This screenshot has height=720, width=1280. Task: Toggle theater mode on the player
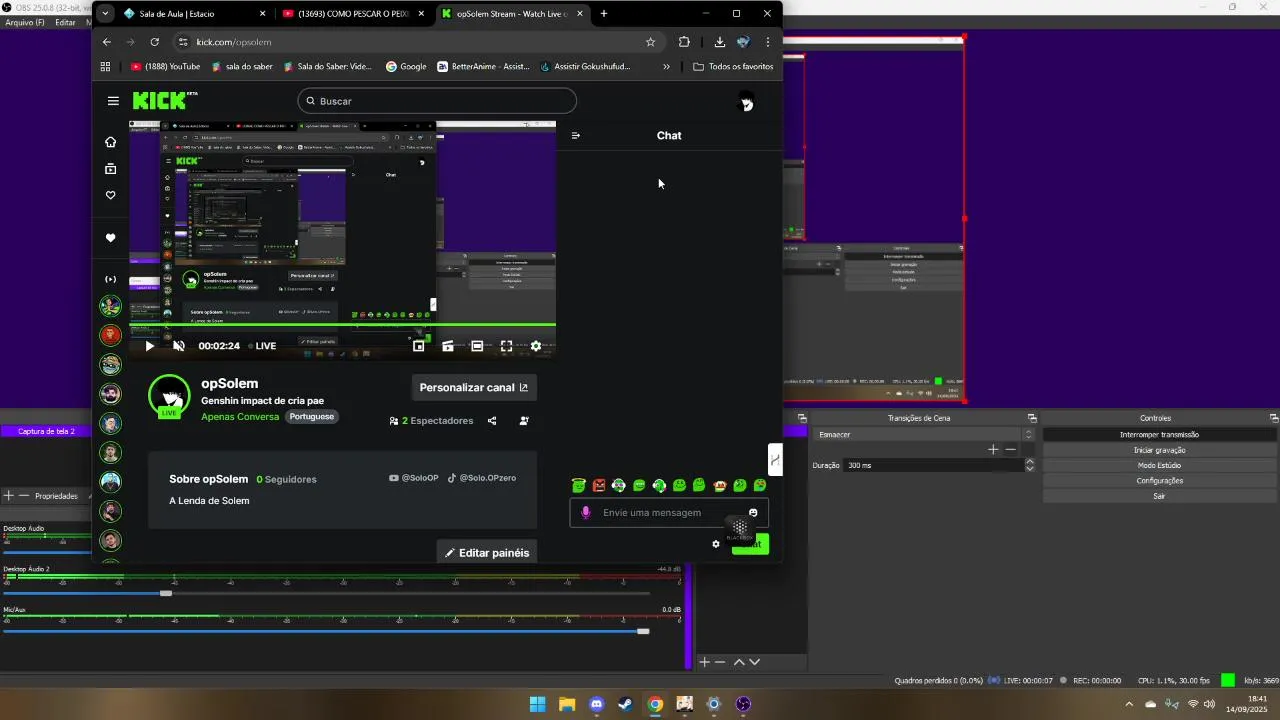(477, 346)
